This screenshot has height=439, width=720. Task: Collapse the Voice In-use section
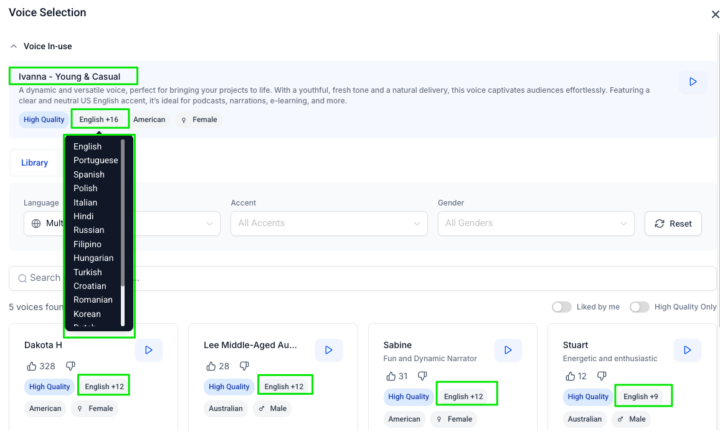(x=14, y=46)
